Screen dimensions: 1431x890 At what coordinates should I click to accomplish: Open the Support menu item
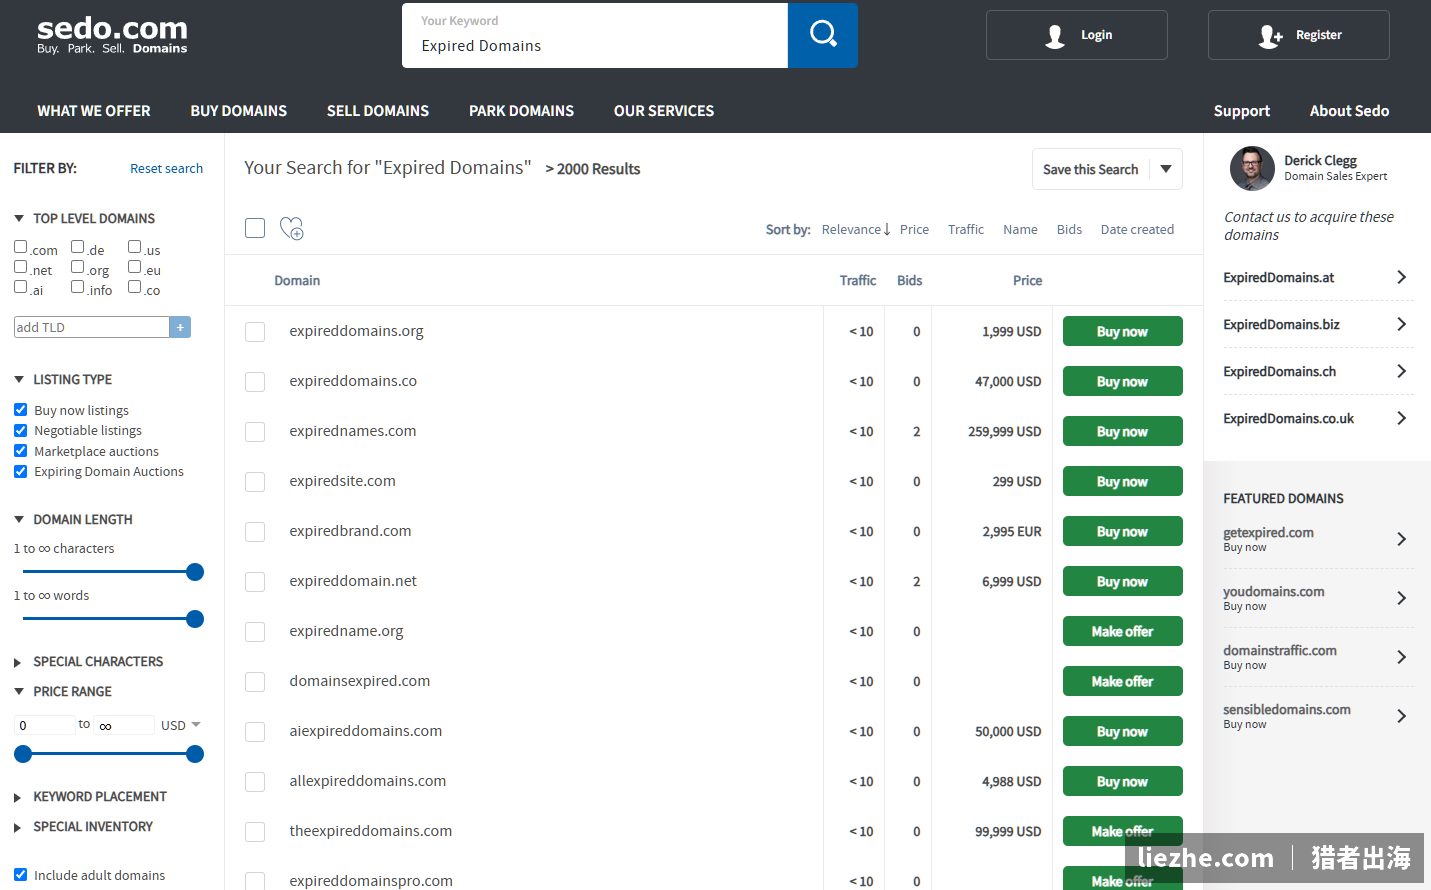click(x=1242, y=111)
